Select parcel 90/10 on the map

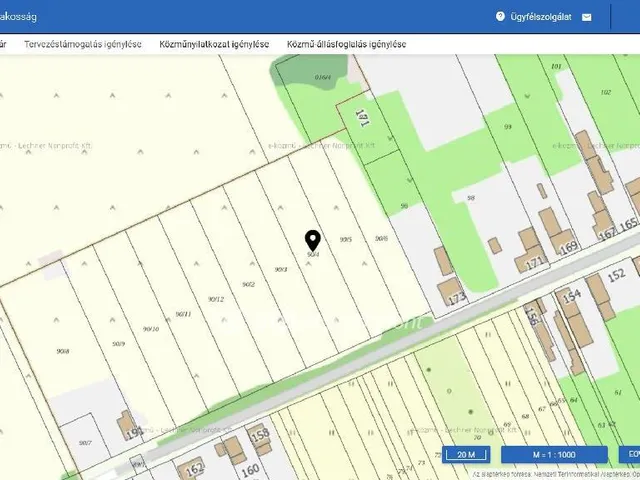(151, 328)
